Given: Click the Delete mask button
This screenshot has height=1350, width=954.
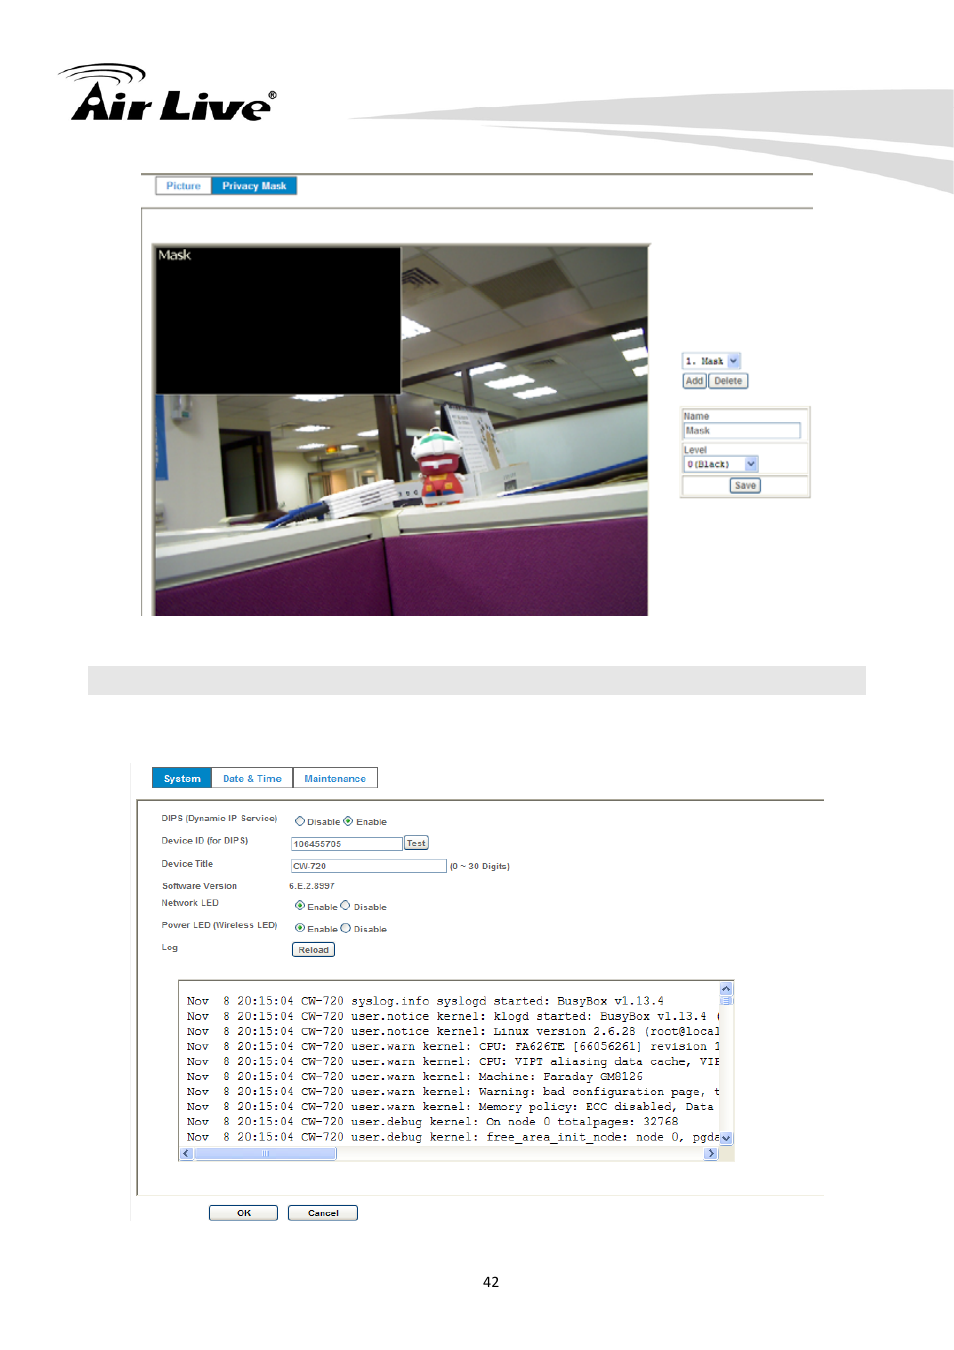Looking at the screenshot, I should pos(728,381).
